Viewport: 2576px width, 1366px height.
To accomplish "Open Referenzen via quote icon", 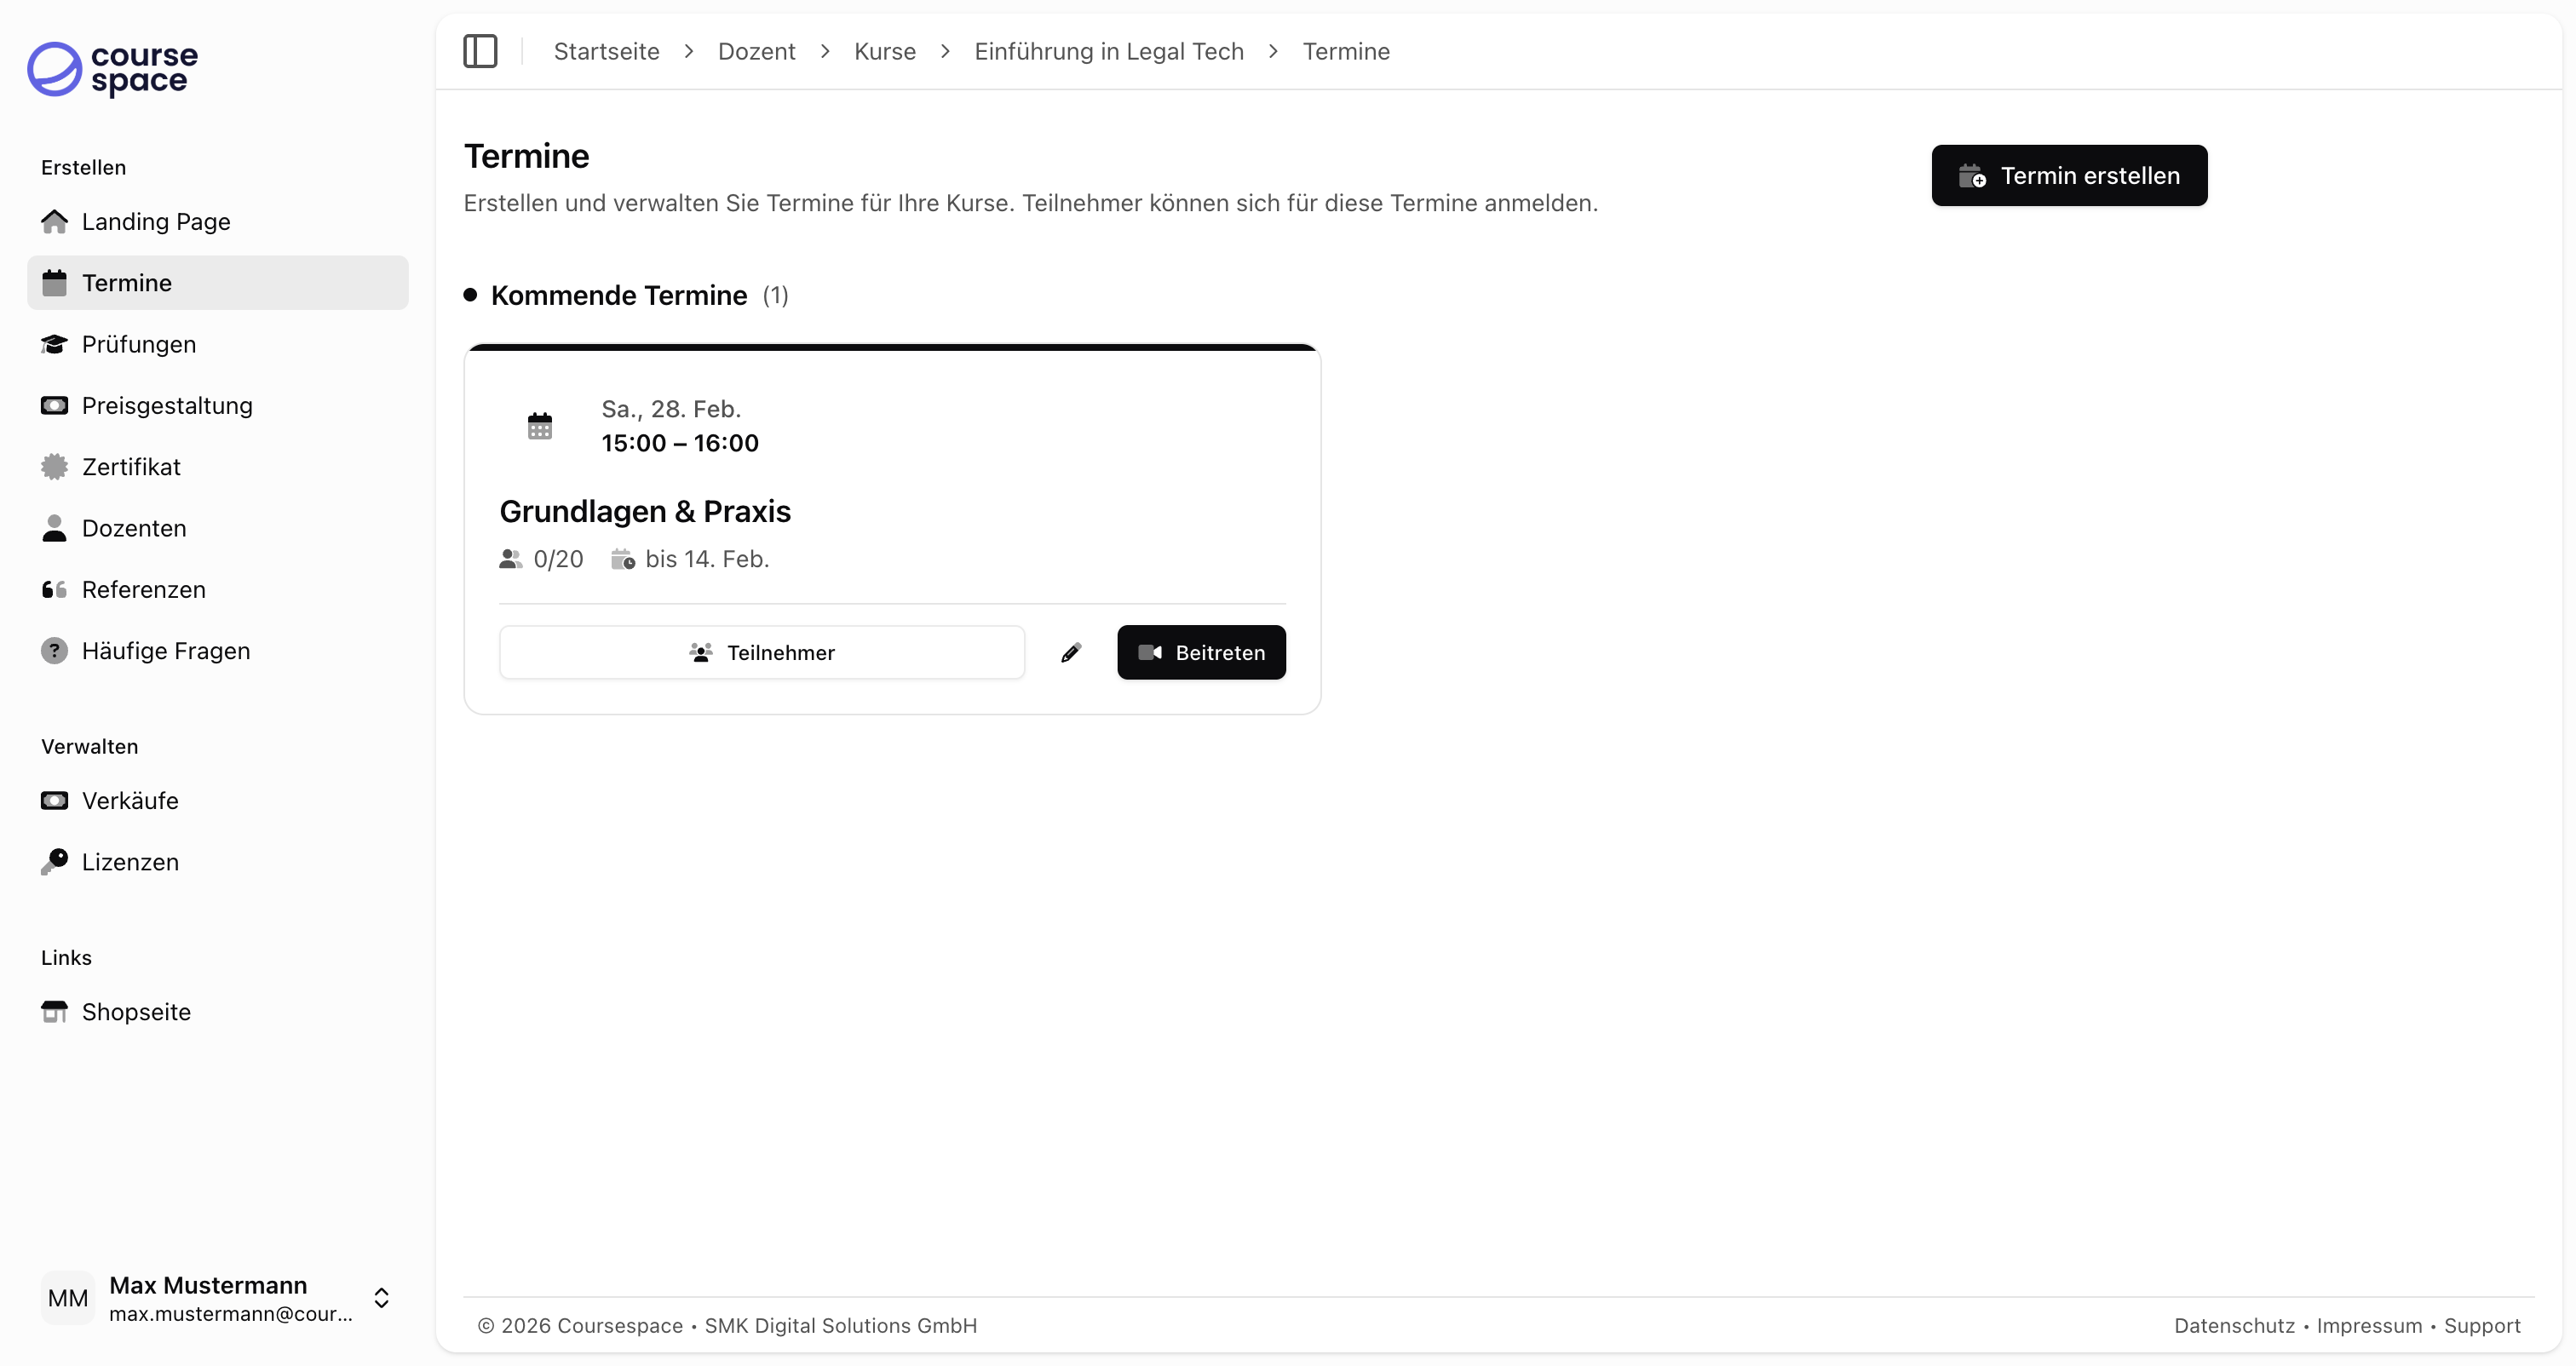I will tap(54, 590).
